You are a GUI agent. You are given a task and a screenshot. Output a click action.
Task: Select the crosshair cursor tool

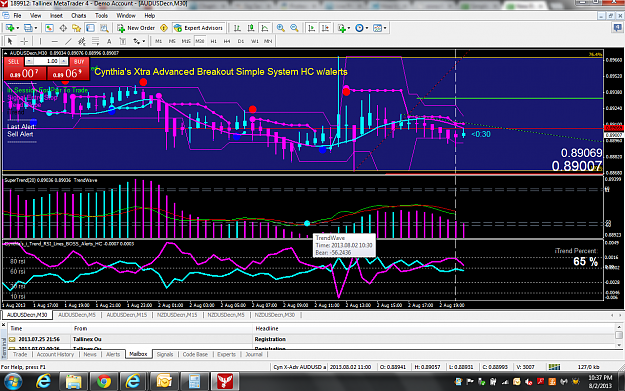click(24, 41)
